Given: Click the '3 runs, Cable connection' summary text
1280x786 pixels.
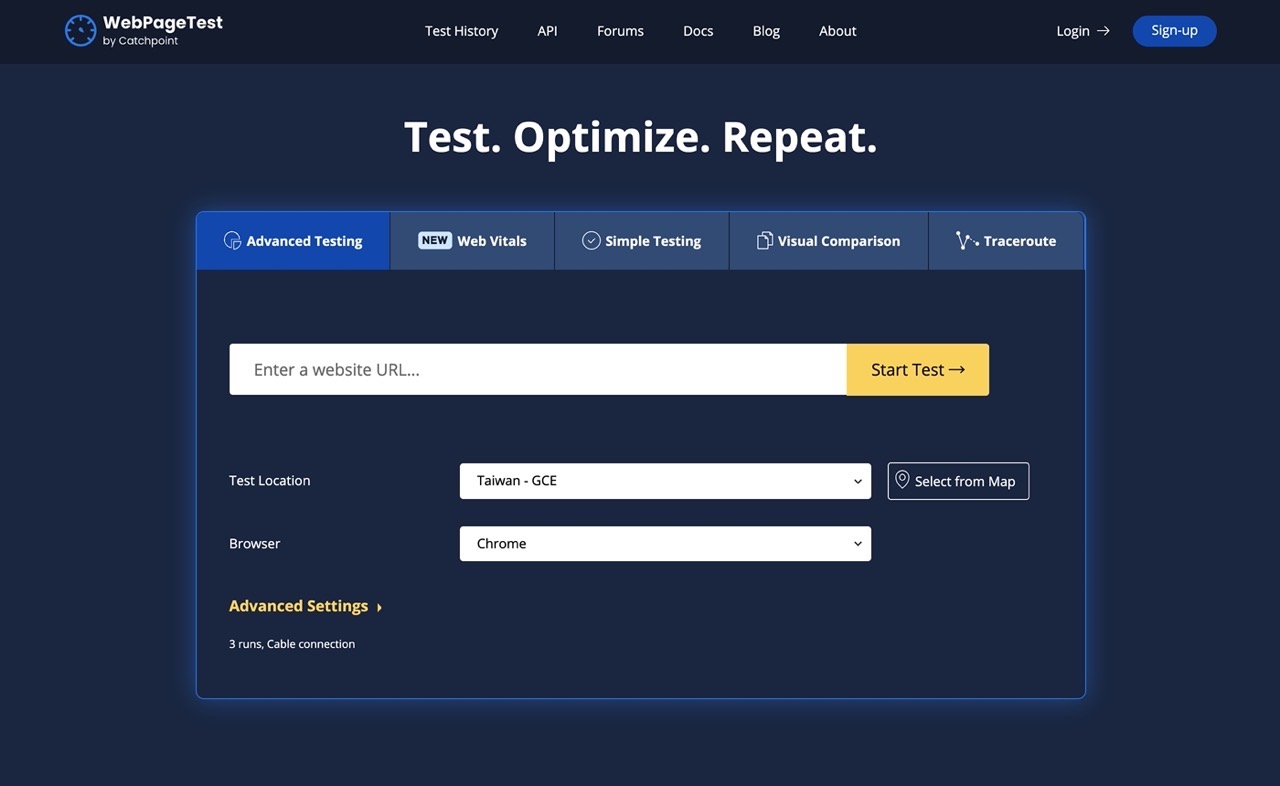Looking at the screenshot, I should pyautogui.click(x=292, y=644).
